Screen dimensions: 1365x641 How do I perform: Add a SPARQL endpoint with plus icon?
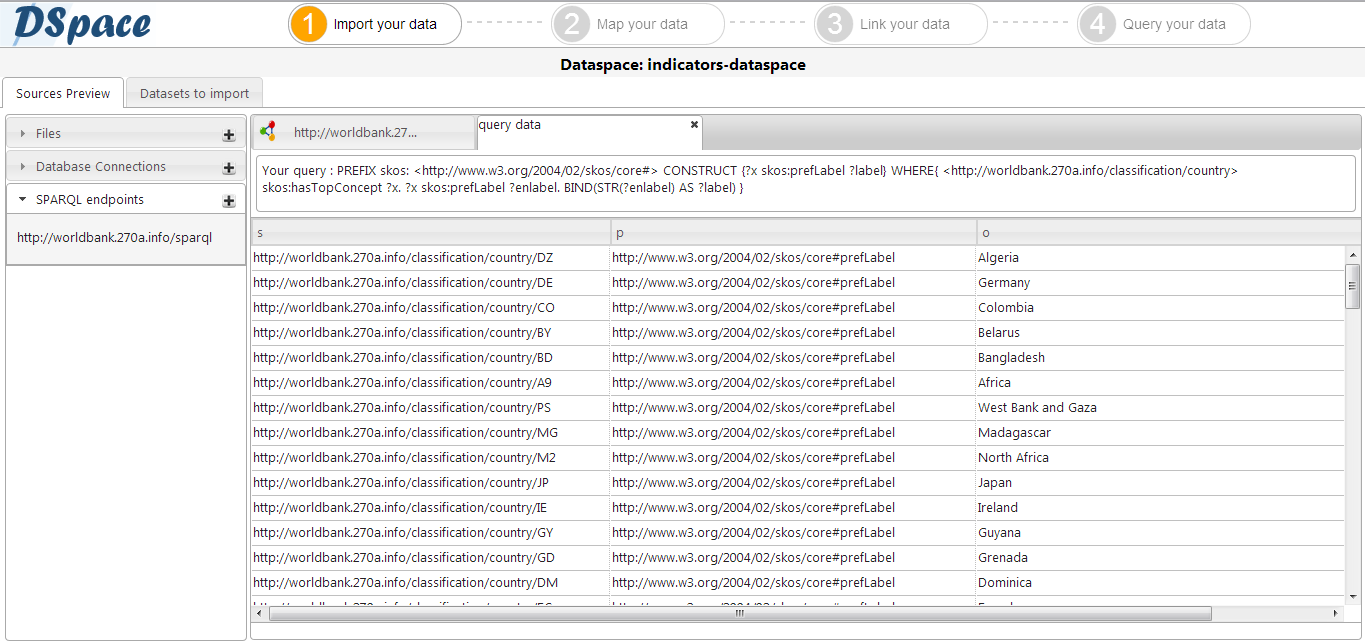(229, 201)
